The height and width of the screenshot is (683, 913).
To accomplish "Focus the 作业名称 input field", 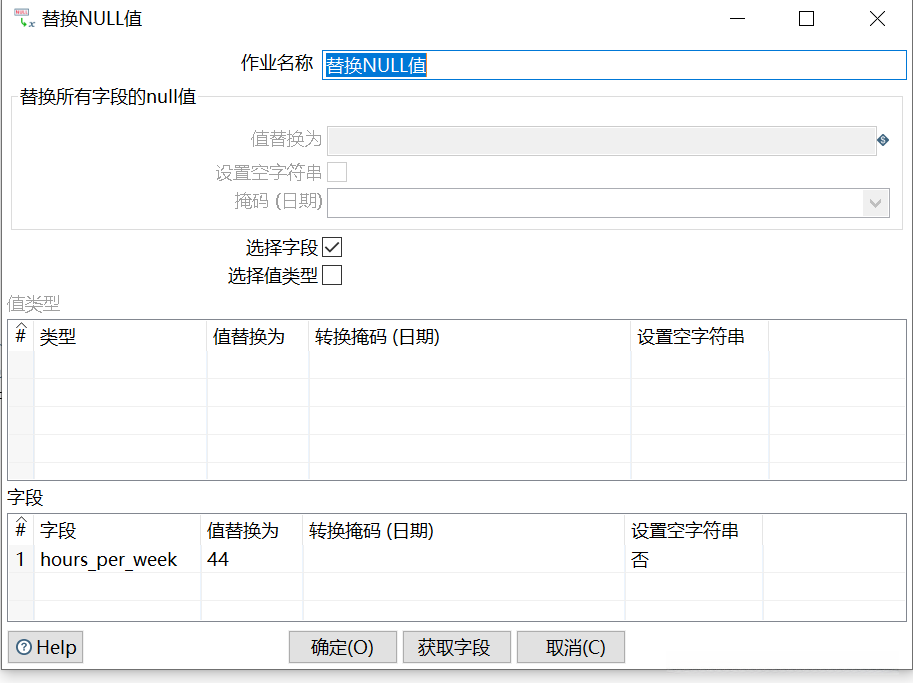I will (x=614, y=65).
